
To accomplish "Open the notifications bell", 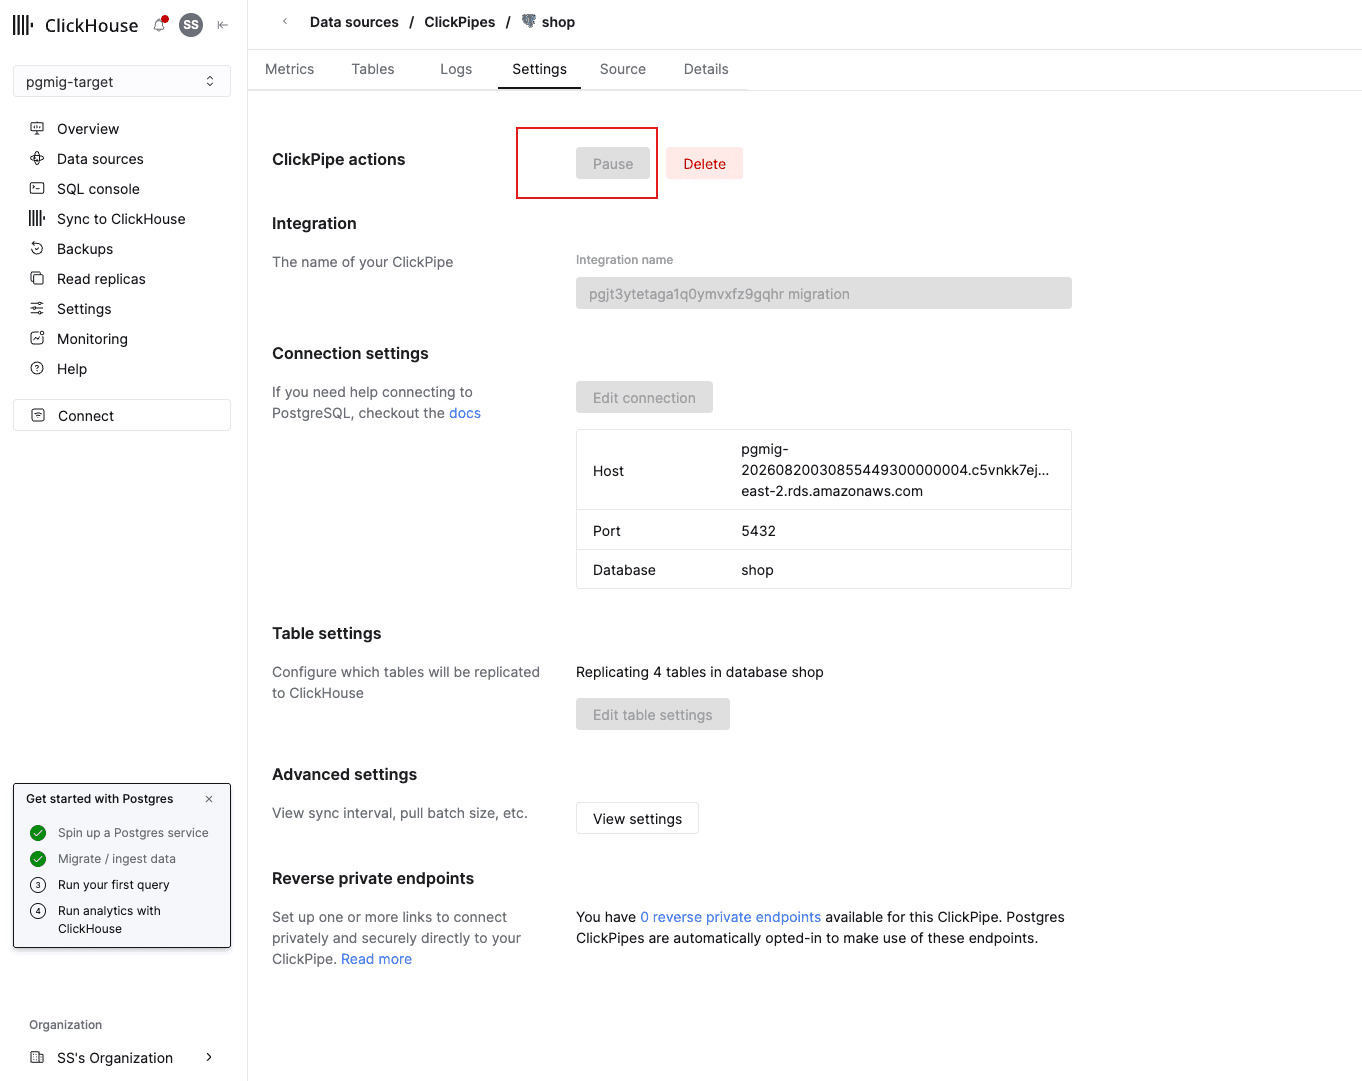I will (x=160, y=25).
